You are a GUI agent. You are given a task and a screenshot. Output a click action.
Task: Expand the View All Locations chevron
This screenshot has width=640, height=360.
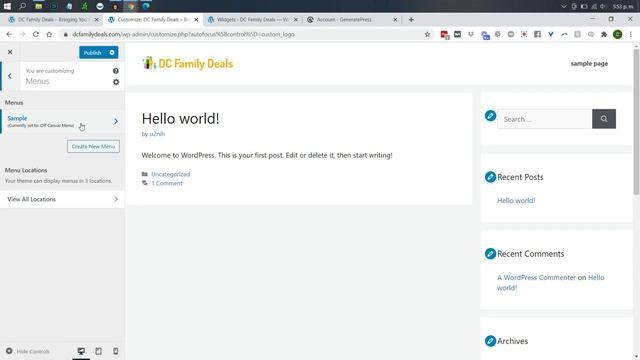pyautogui.click(x=116, y=199)
